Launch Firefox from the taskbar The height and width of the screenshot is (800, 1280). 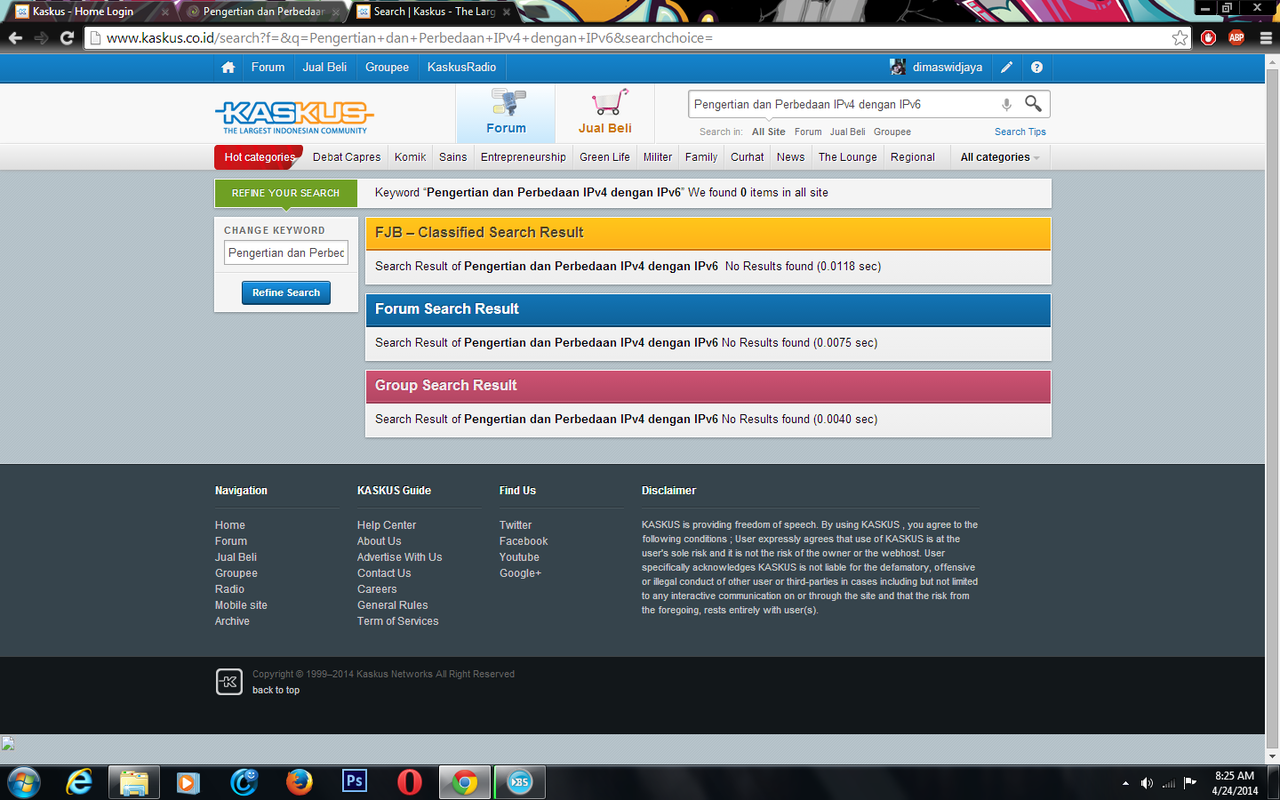(299, 782)
